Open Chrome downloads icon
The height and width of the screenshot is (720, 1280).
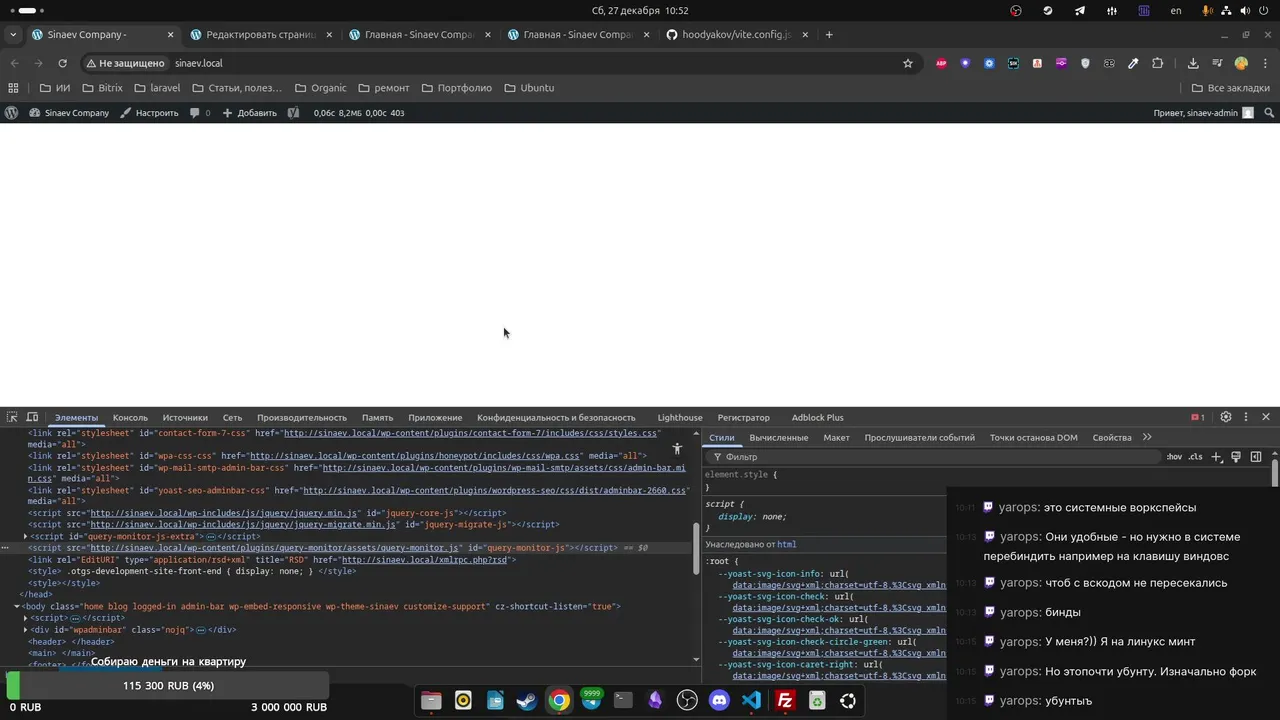(1193, 63)
